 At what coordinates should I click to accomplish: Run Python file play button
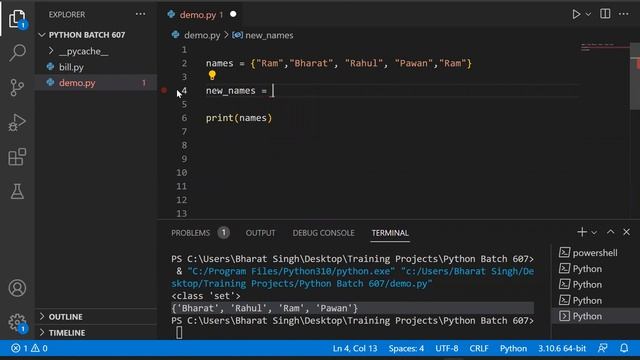576,14
